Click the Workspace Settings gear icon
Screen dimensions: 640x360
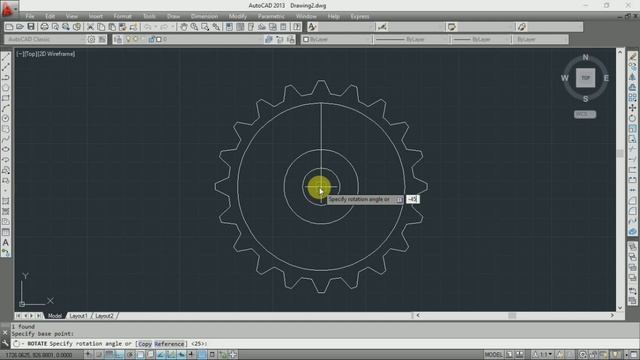(91, 39)
